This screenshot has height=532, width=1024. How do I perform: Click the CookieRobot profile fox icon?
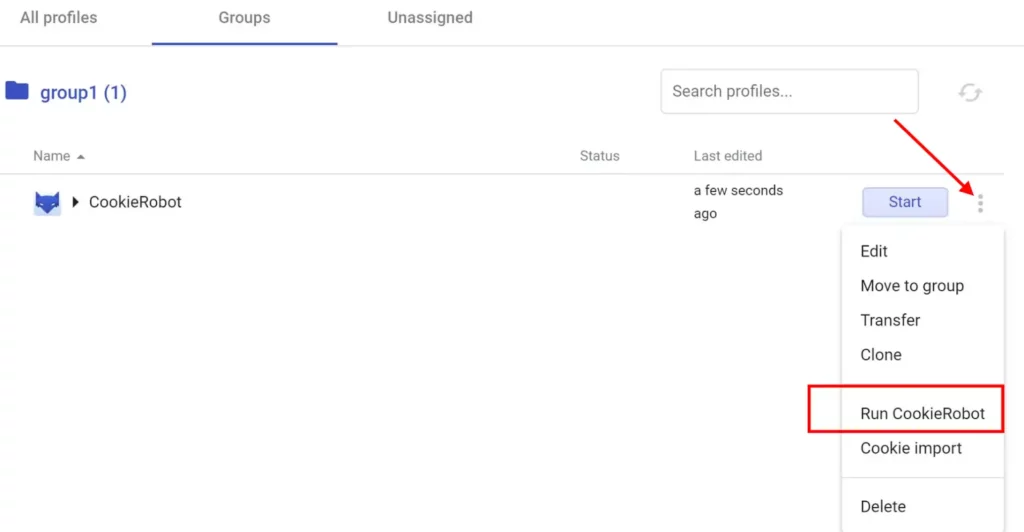(x=47, y=202)
